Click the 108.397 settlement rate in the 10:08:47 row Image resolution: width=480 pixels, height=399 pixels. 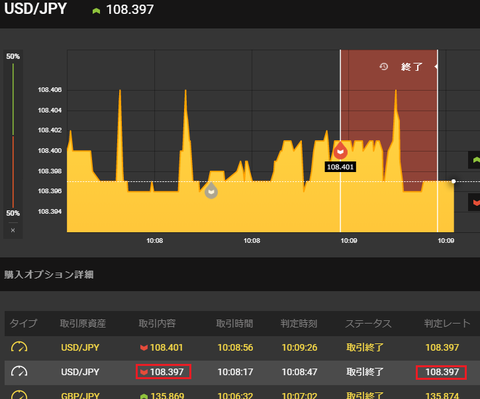(x=442, y=372)
